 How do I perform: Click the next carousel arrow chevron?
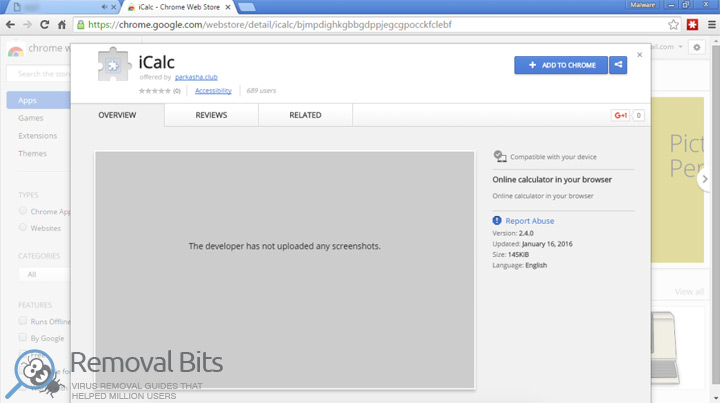[705, 179]
